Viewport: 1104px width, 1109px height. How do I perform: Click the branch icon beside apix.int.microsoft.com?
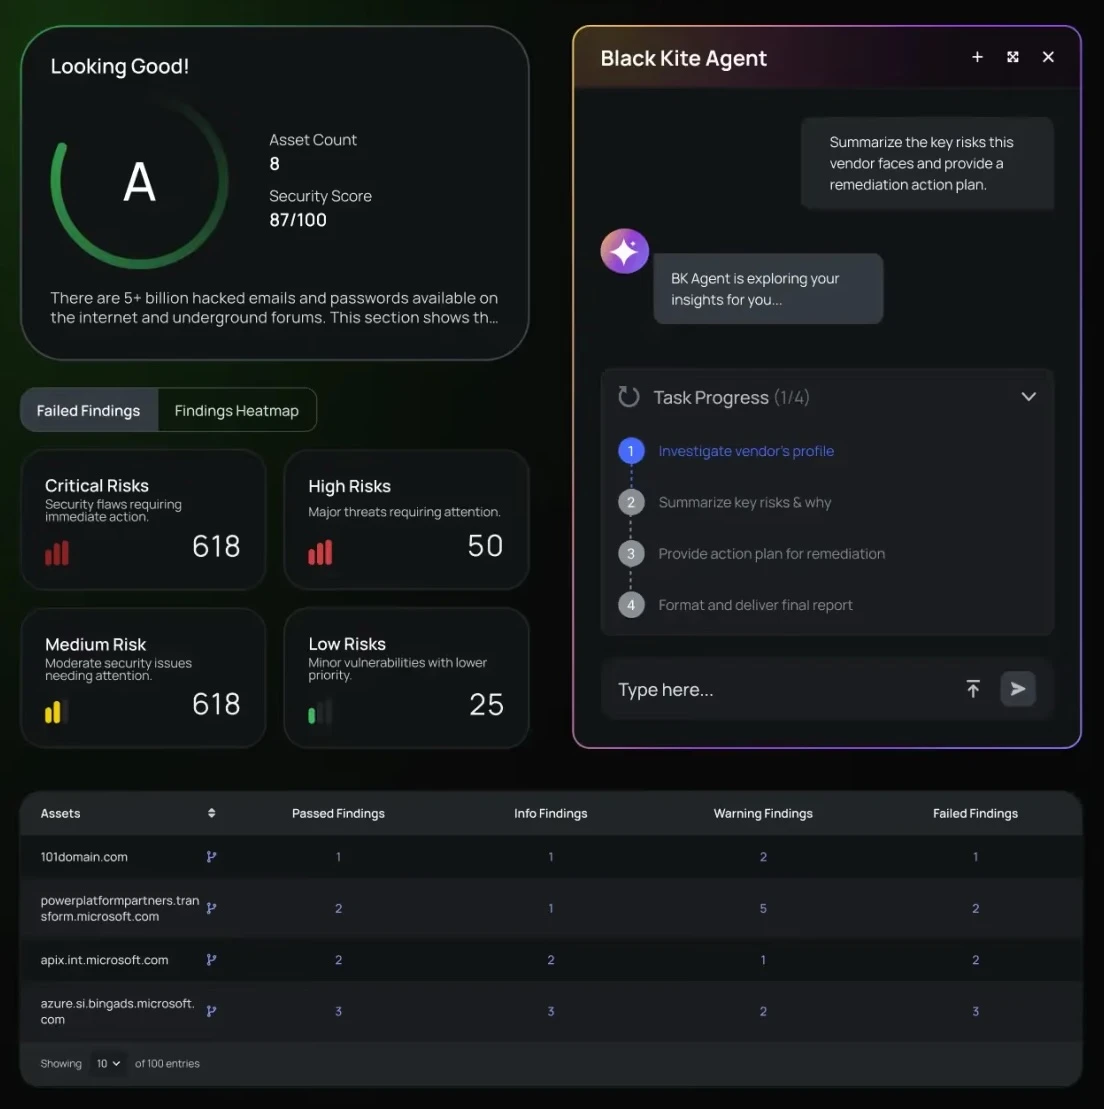click(x=211, y=960)
